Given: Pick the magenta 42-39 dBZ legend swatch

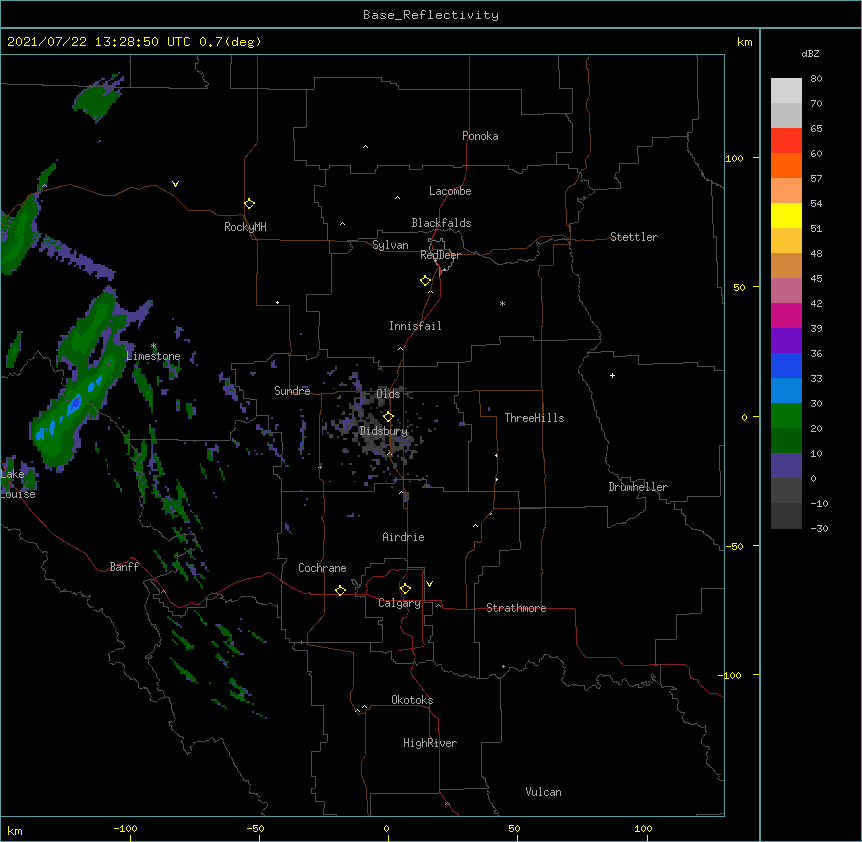Looking at the screenshot, I should pos(786,315).
